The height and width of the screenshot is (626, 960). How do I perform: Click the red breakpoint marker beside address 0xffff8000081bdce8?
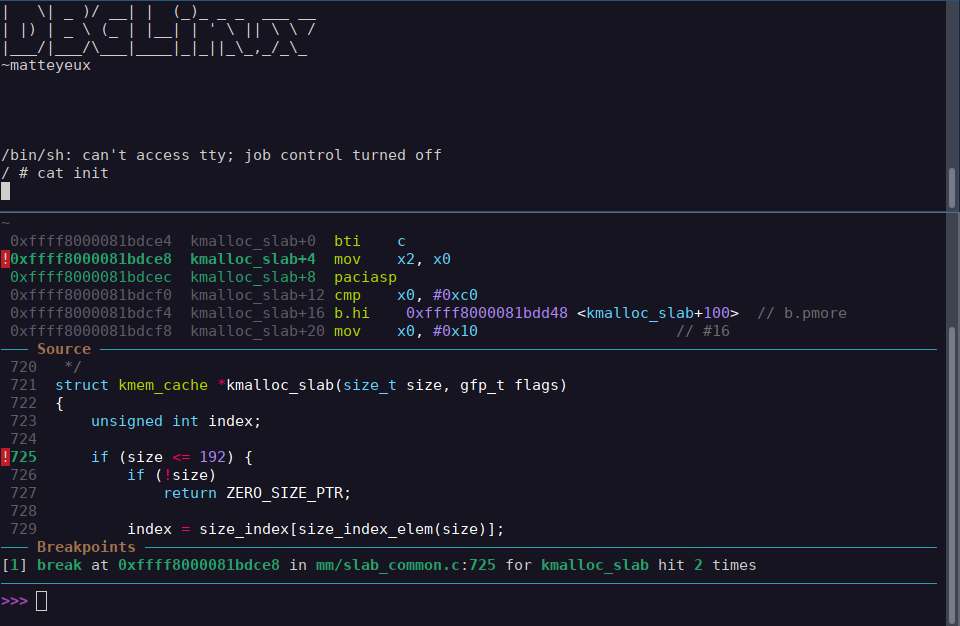(x=6, y=259)
